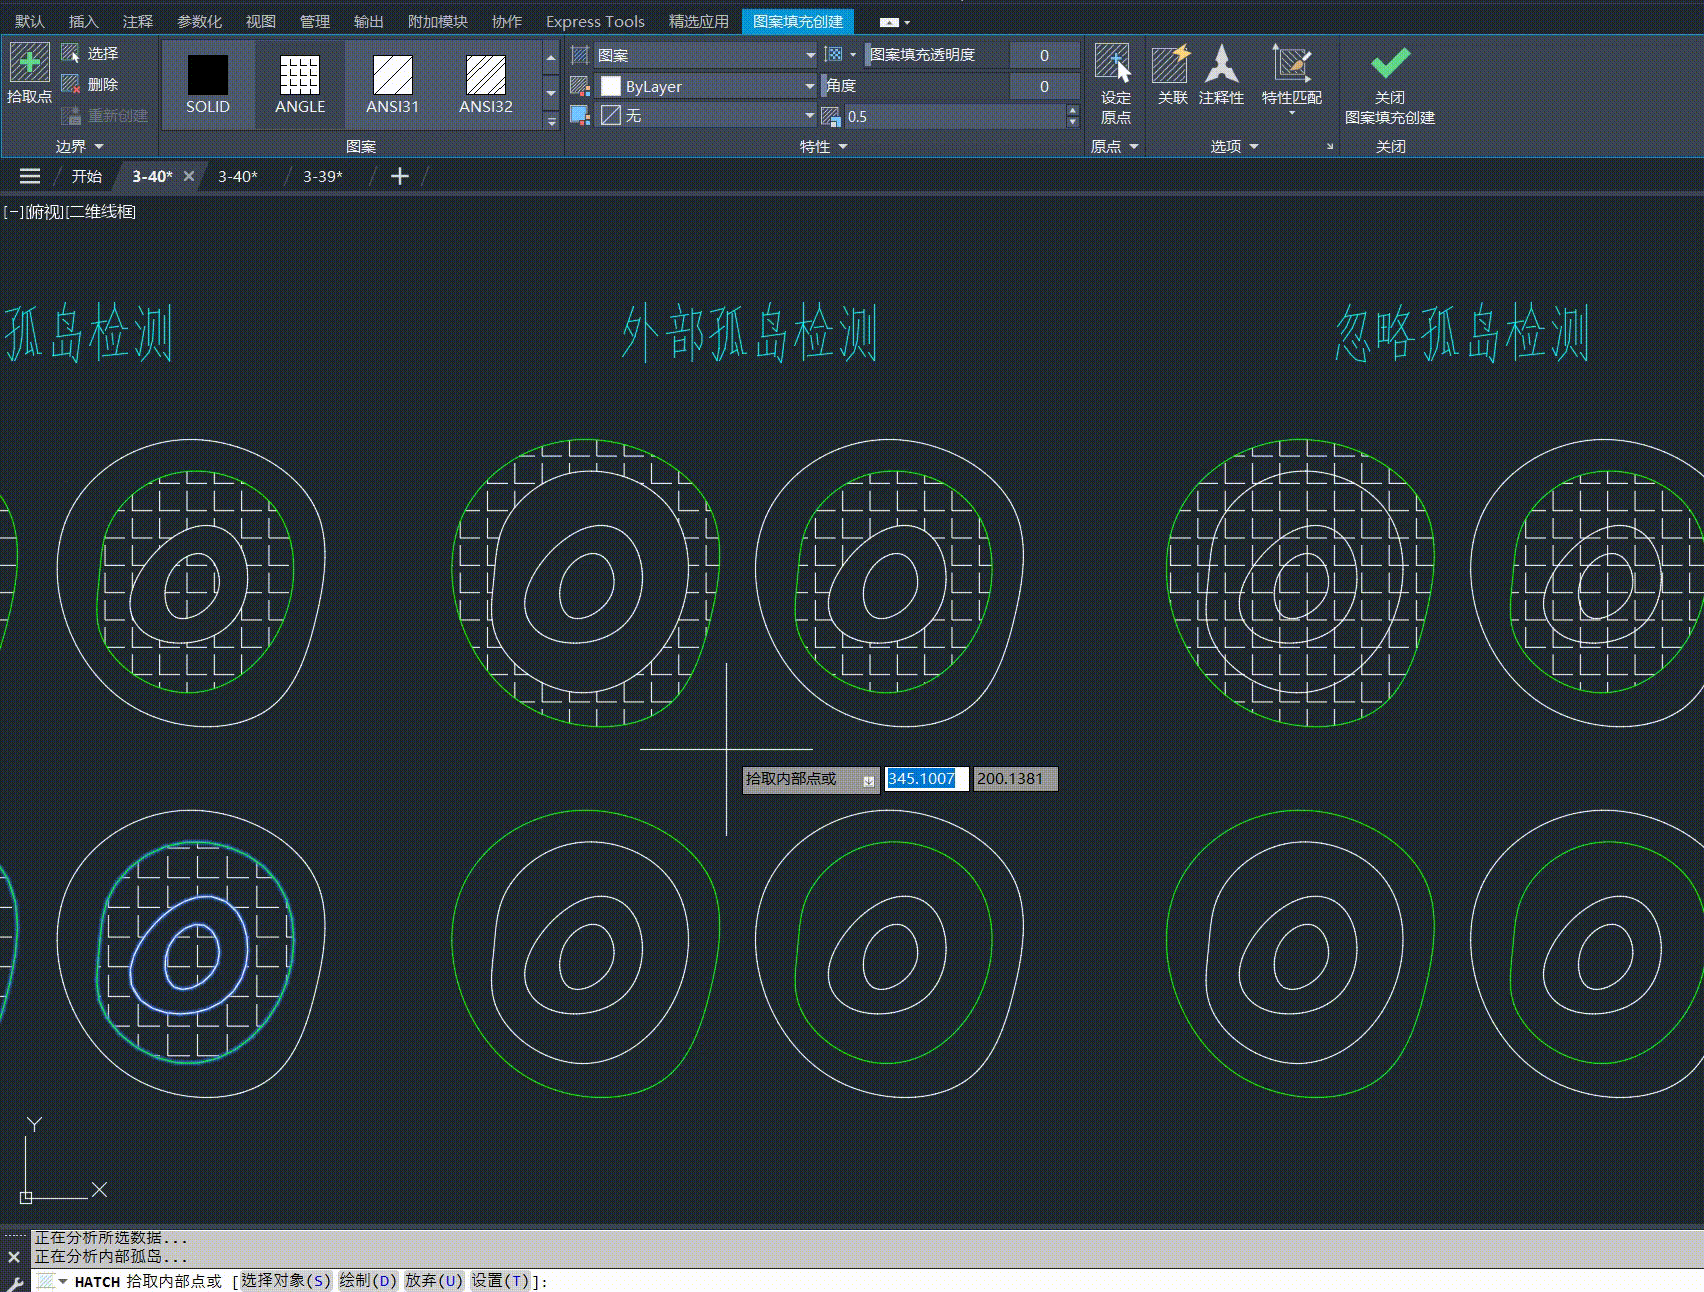Expand the 特性 panel arrow
Image resolution: width=1704 pixels, height=1292 pixels.
pos(843,147)
